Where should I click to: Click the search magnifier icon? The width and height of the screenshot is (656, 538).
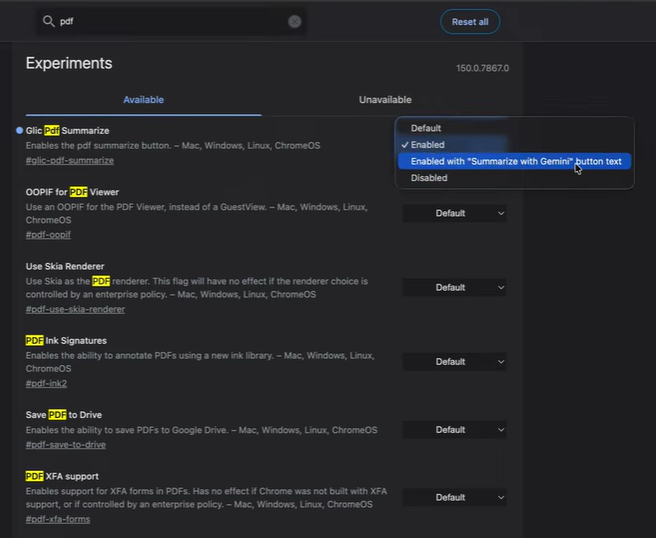point(49,21)
